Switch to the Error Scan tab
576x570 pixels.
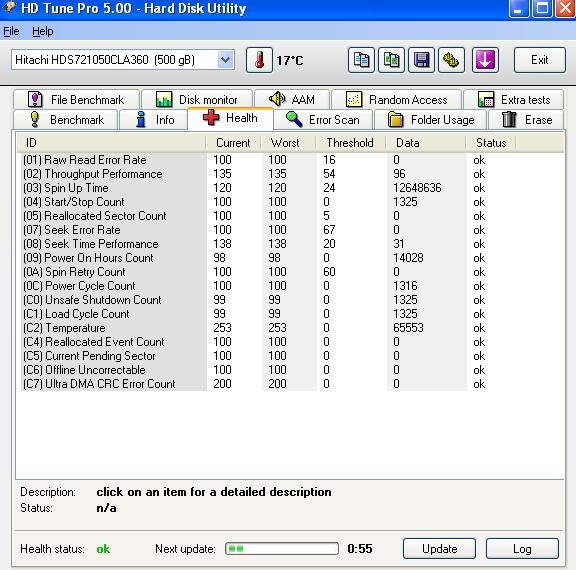point(323,120)
